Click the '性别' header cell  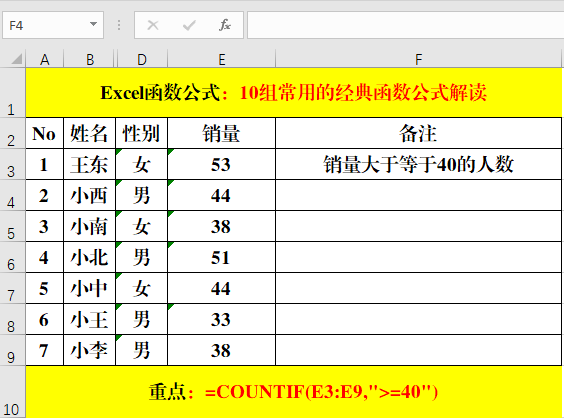tap(141, 133)
